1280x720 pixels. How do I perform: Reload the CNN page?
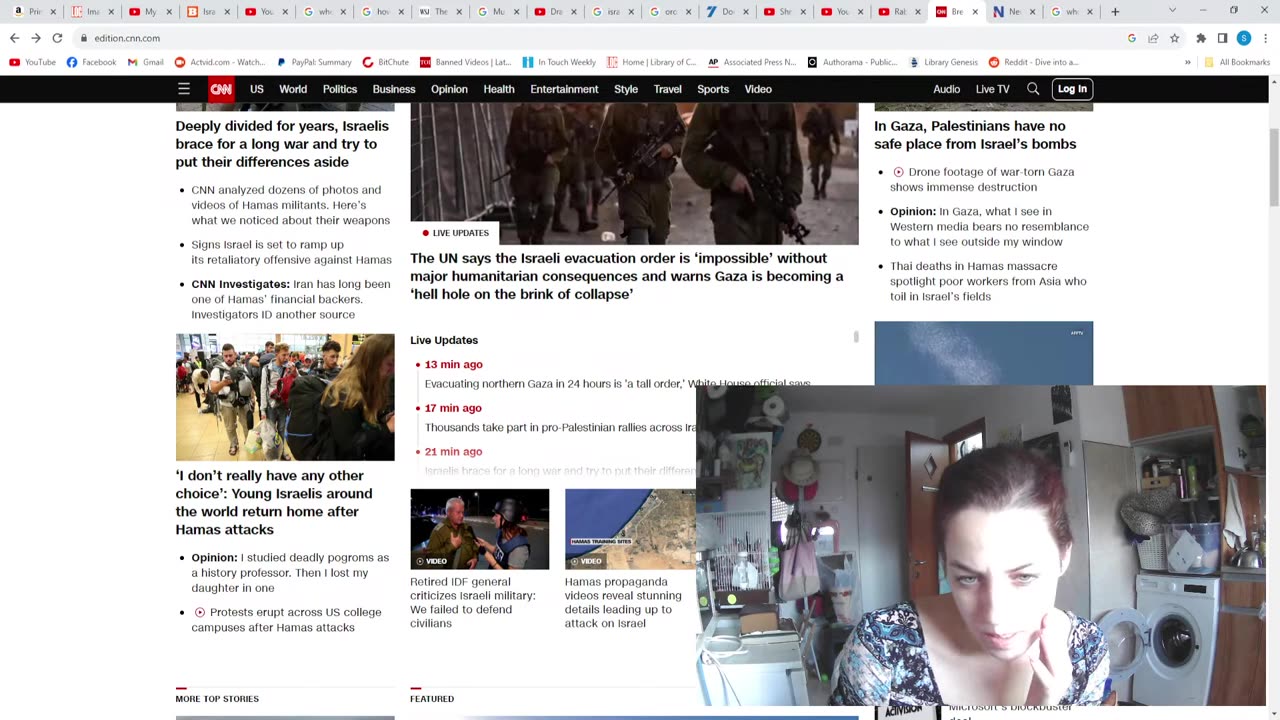coord(57,38)
